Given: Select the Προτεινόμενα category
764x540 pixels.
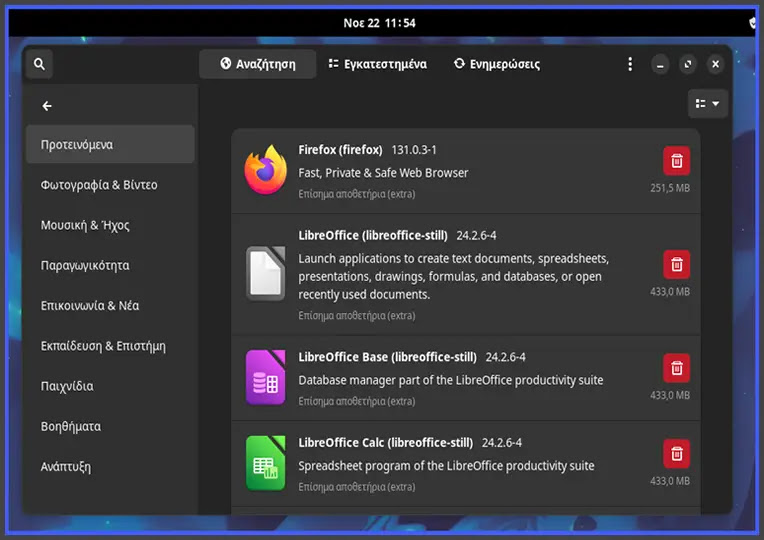Looking at the screenshot, I should [111, 144].
